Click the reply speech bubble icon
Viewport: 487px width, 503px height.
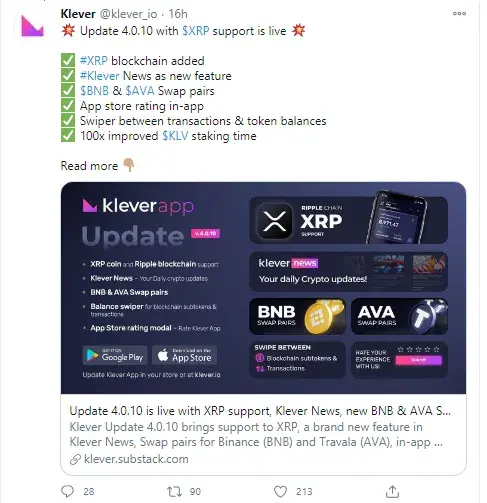click(68, 491)
